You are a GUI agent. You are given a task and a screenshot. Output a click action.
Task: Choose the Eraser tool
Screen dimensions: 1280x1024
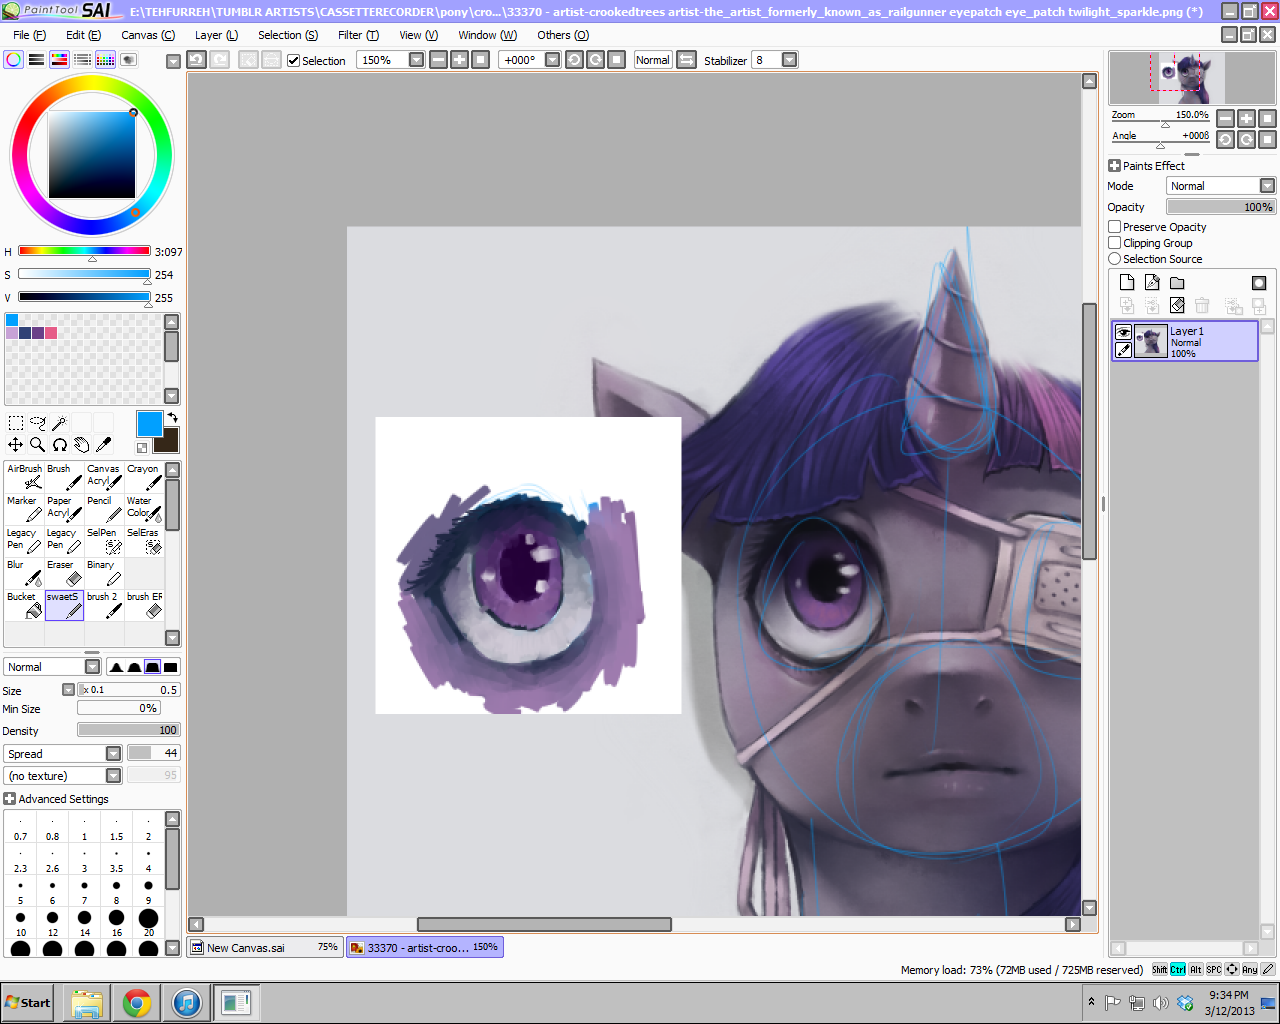pos(65,572)
